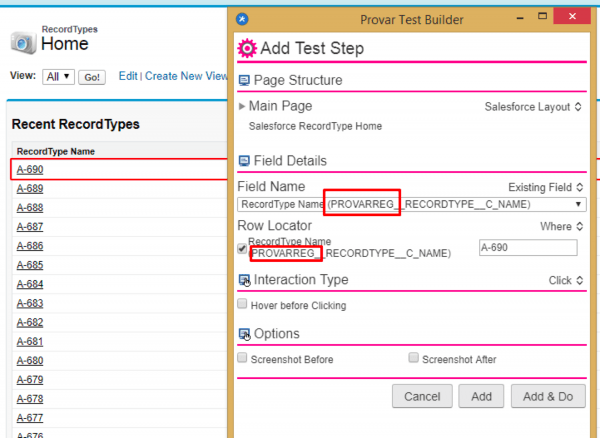Image resolution: width=600 pixels, height=438 pixels.
Task: Open record A-677
Action: click(30, 418)
